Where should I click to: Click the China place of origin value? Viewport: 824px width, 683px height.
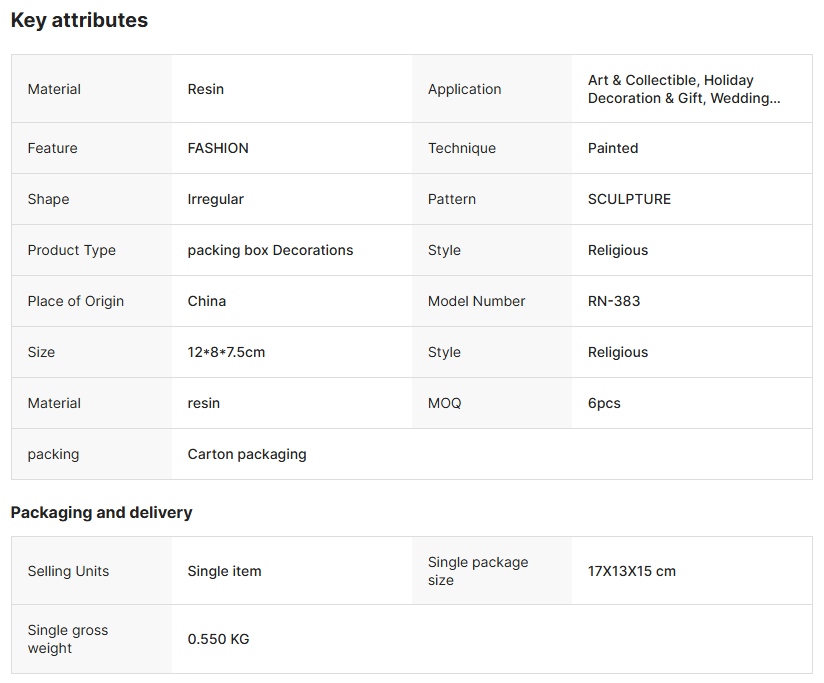coord(207,301)
